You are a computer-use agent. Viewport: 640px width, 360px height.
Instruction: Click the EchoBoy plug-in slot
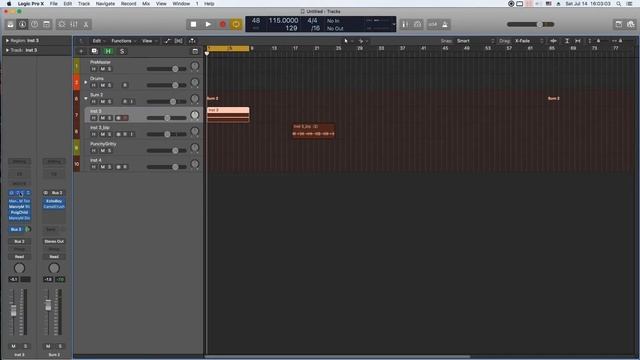[x=54, y=201]
